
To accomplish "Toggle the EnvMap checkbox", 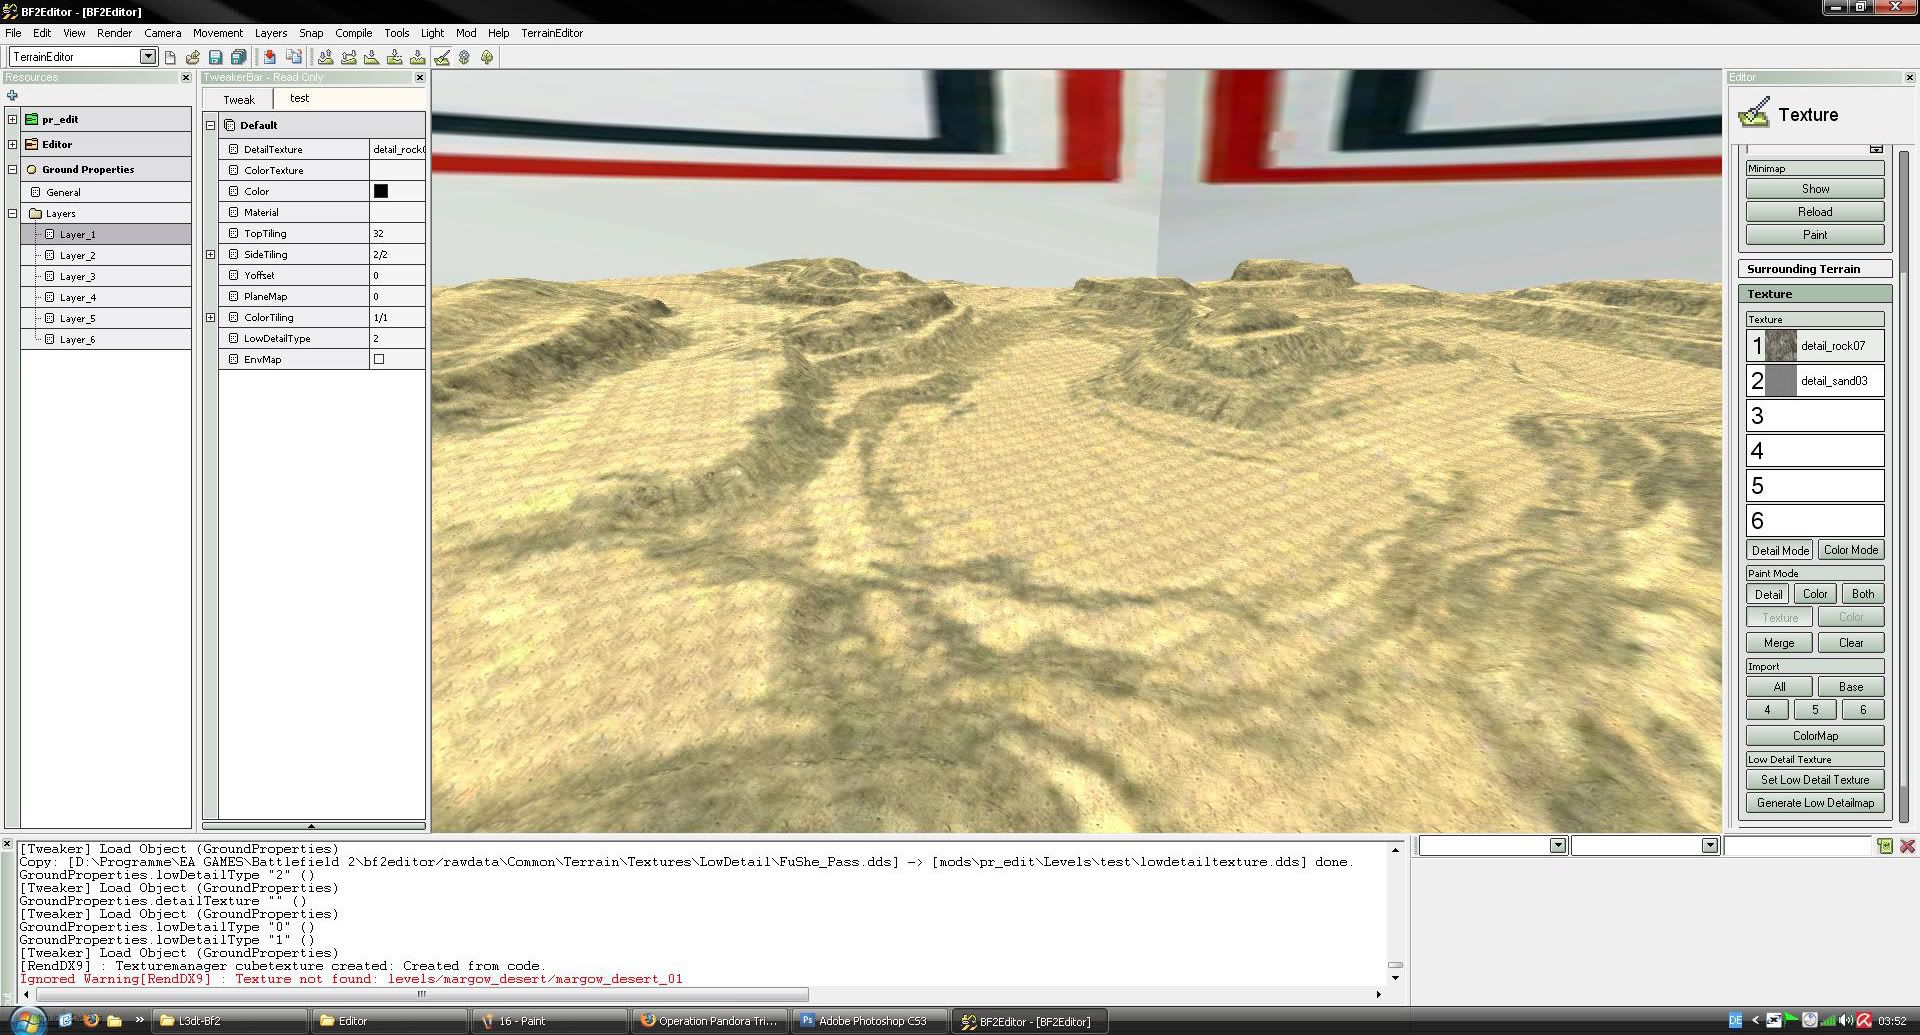I will pos(379,359).
